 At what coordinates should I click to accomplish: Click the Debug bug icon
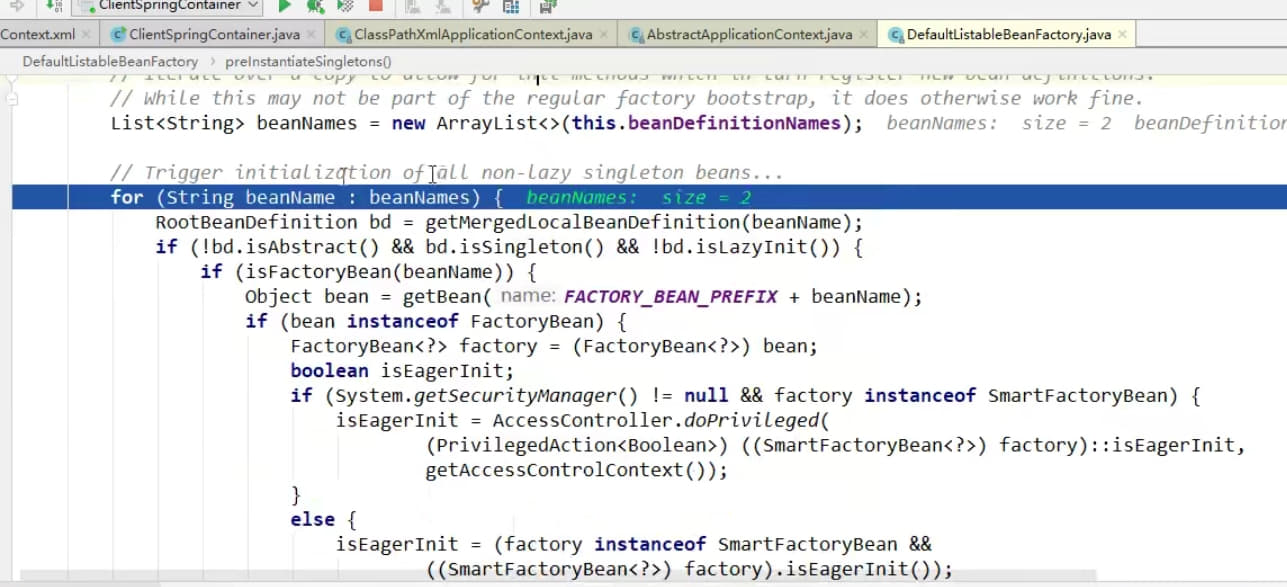pyautogui.click(x=315, y=6)
